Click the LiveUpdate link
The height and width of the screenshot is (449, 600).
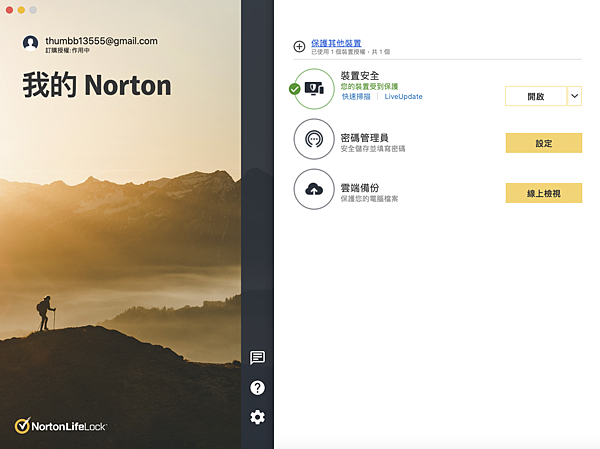(x=403, y=96)
